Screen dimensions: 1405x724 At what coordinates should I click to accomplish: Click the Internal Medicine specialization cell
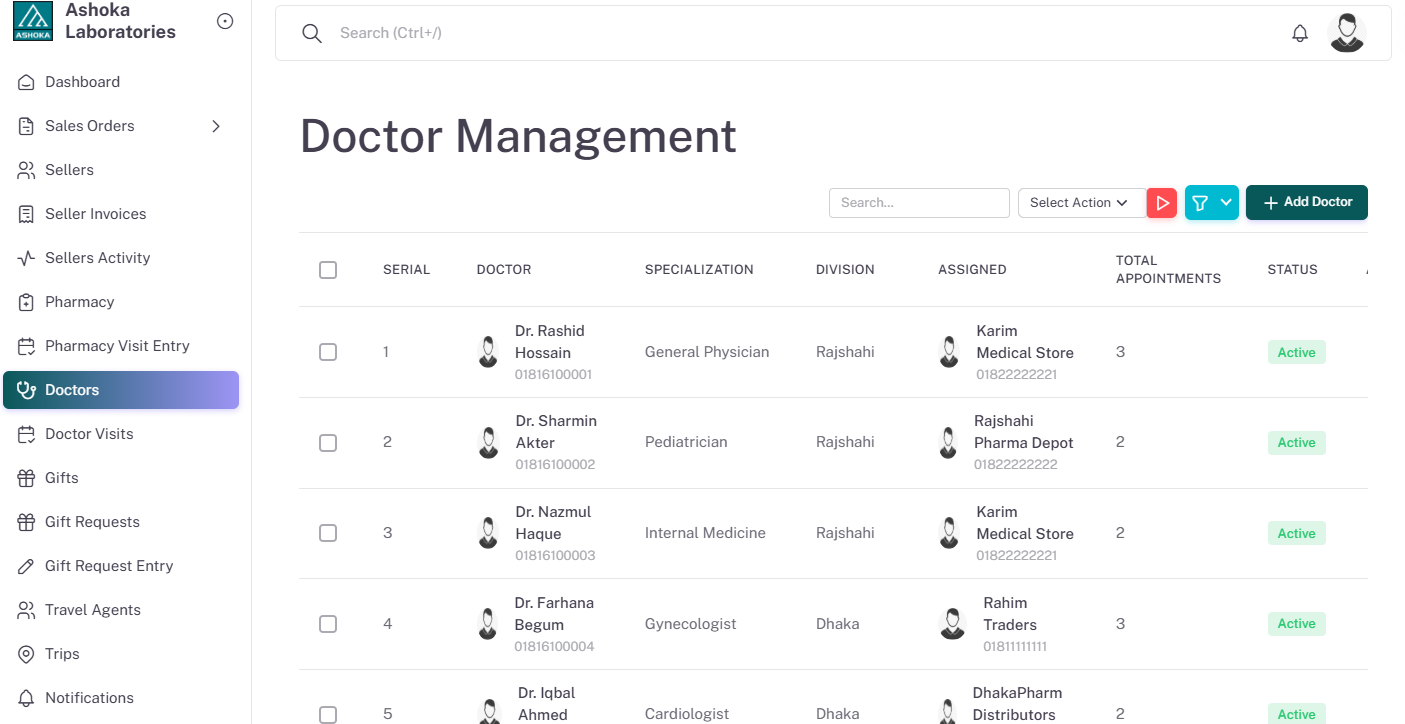coord(705,533)
